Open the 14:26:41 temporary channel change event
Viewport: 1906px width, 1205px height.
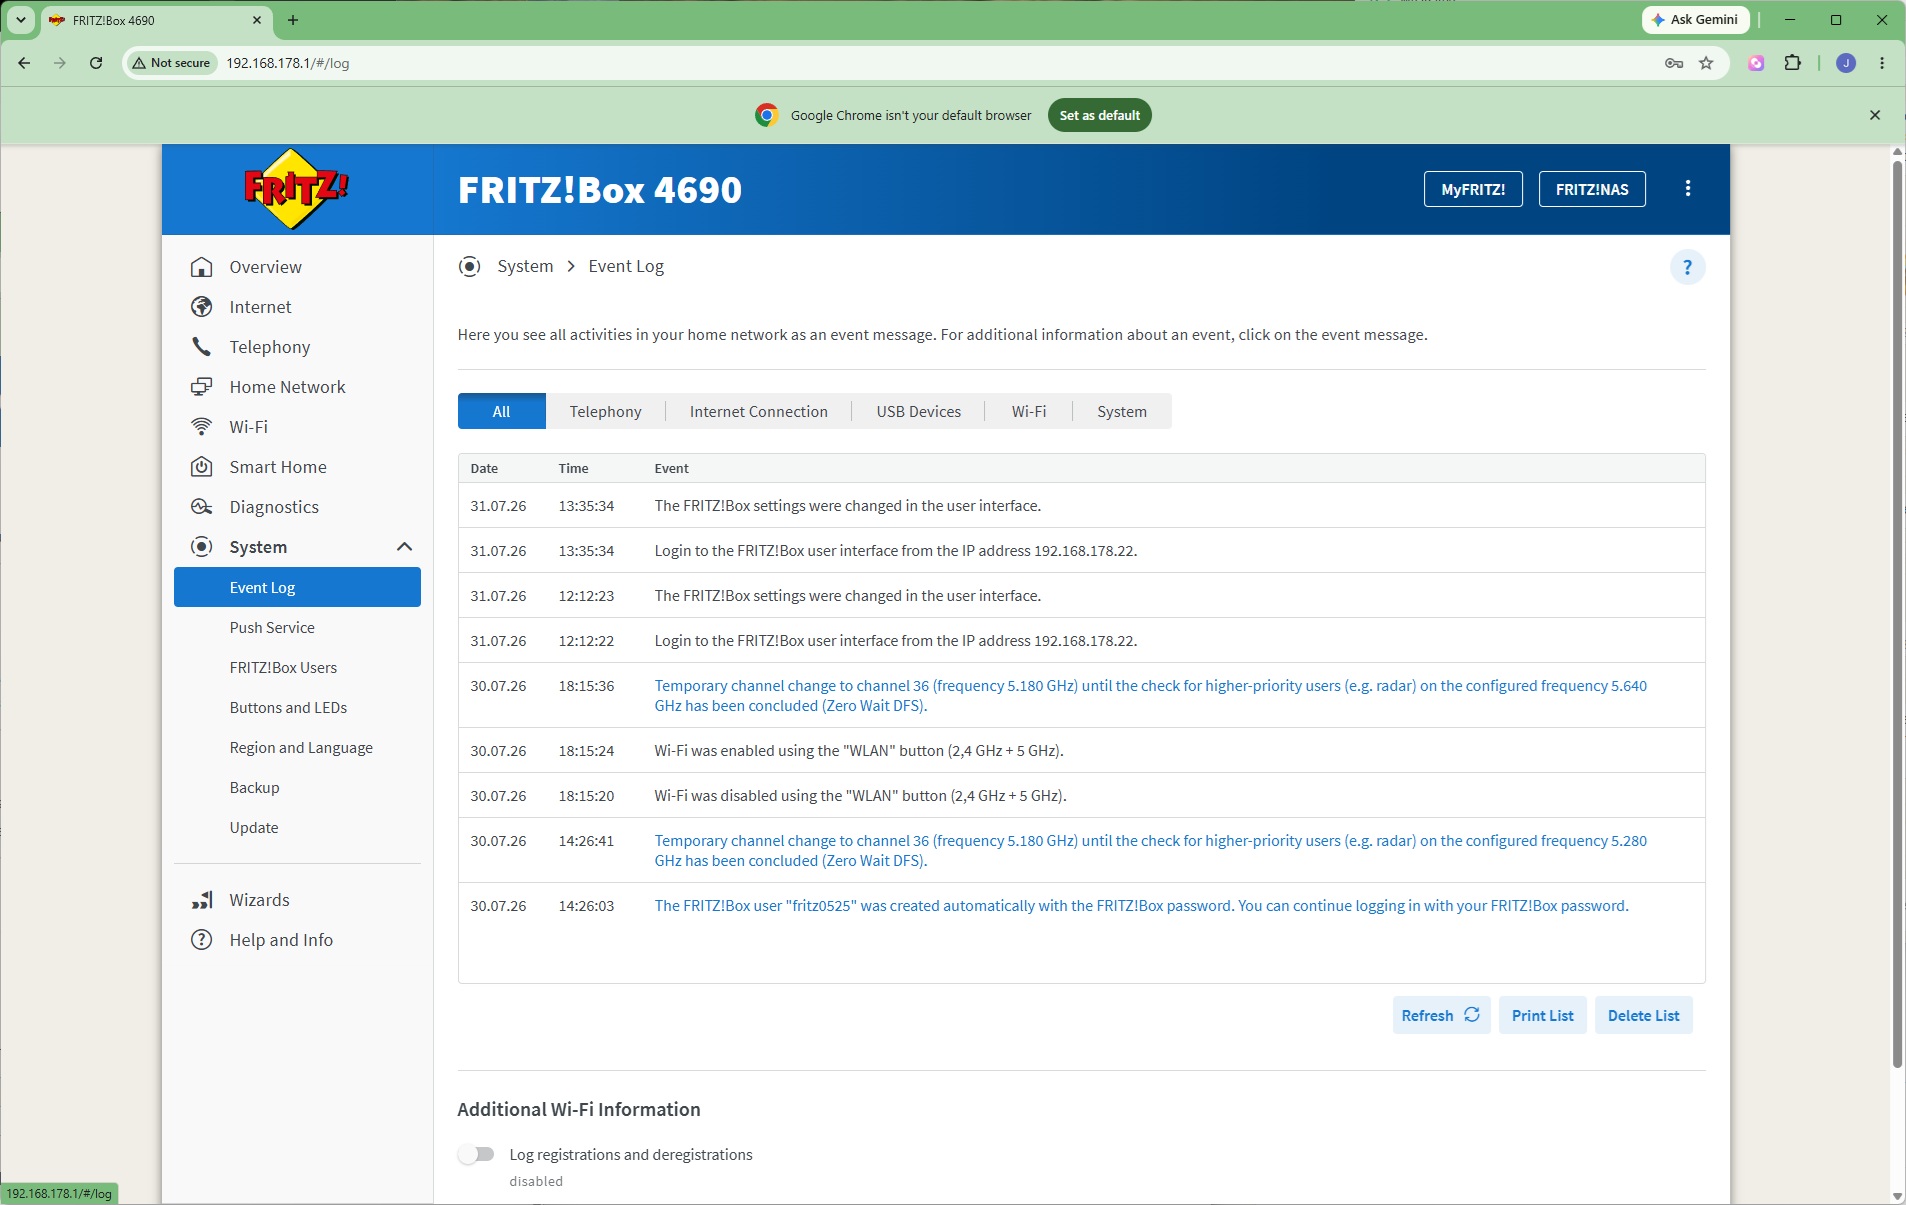(1150, 850)
